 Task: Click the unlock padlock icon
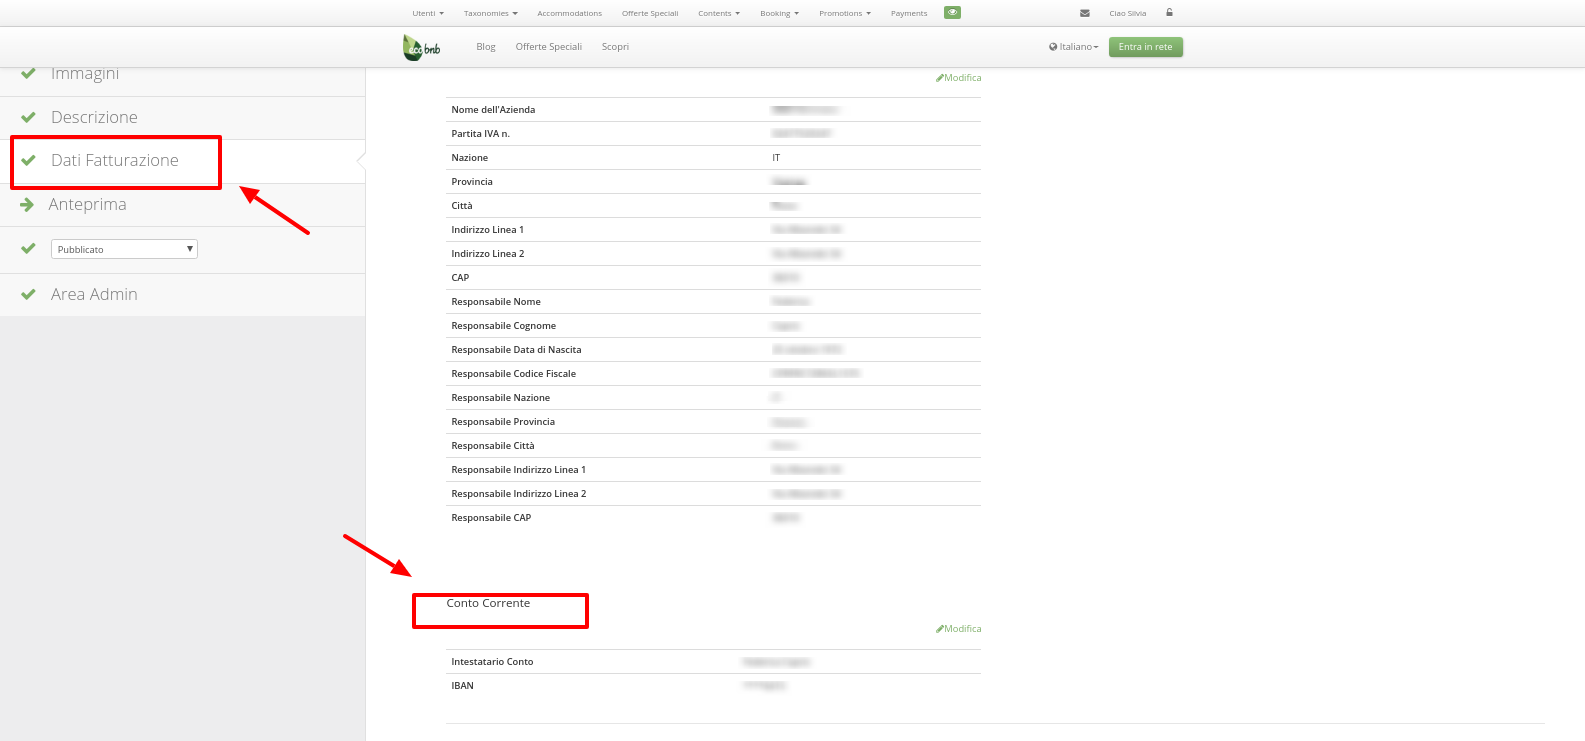click(x=1169, y=13)
